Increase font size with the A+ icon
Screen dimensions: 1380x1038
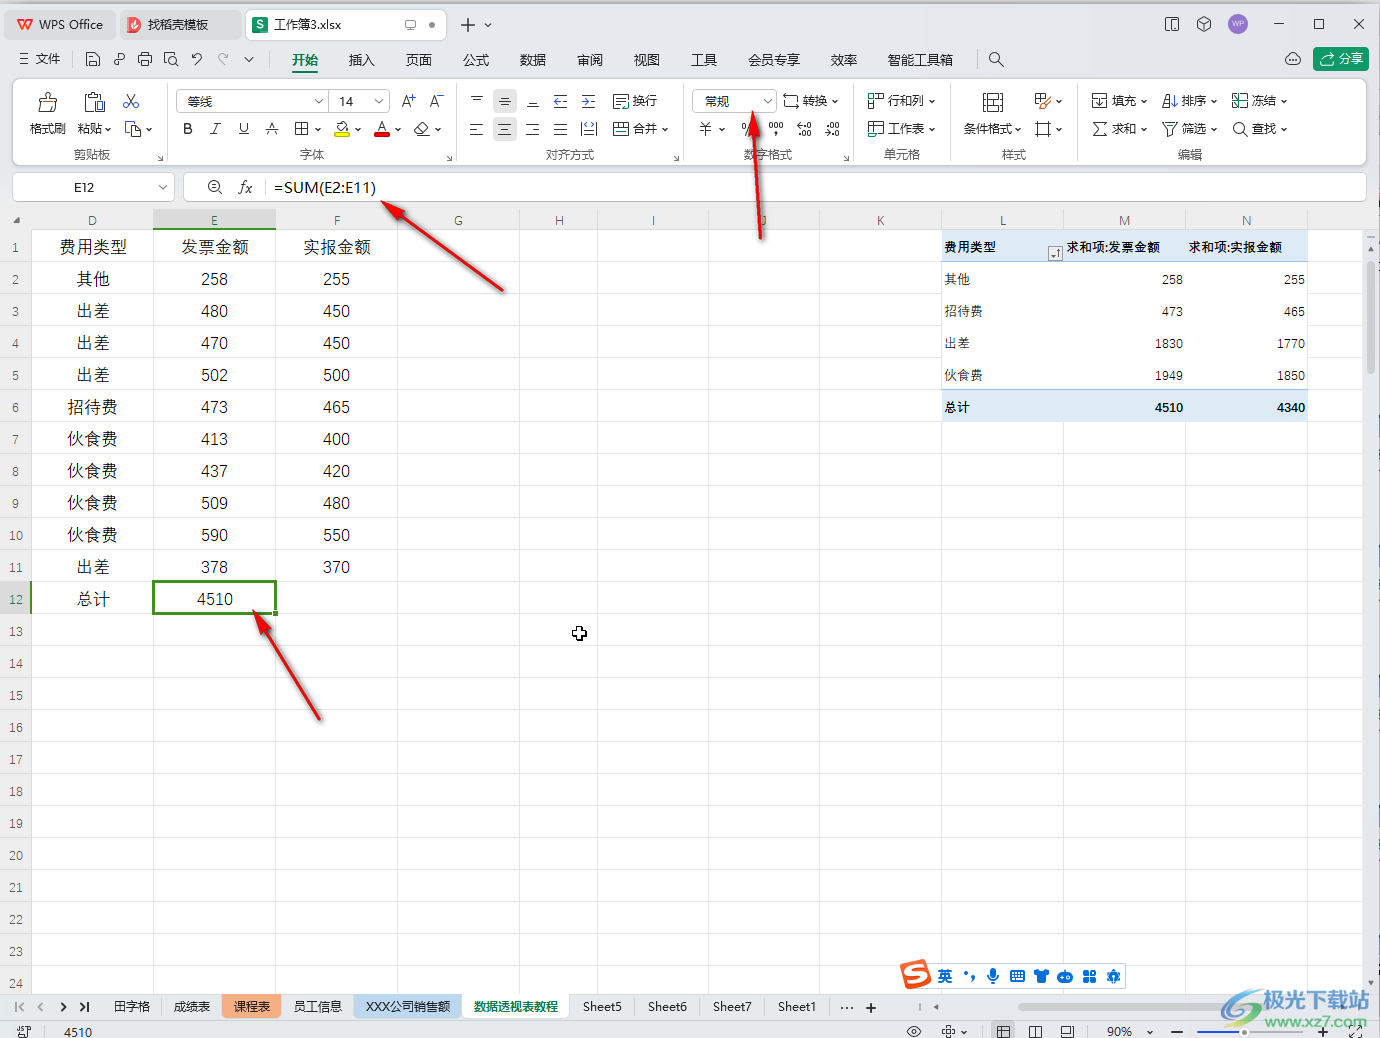coord(408,101)
